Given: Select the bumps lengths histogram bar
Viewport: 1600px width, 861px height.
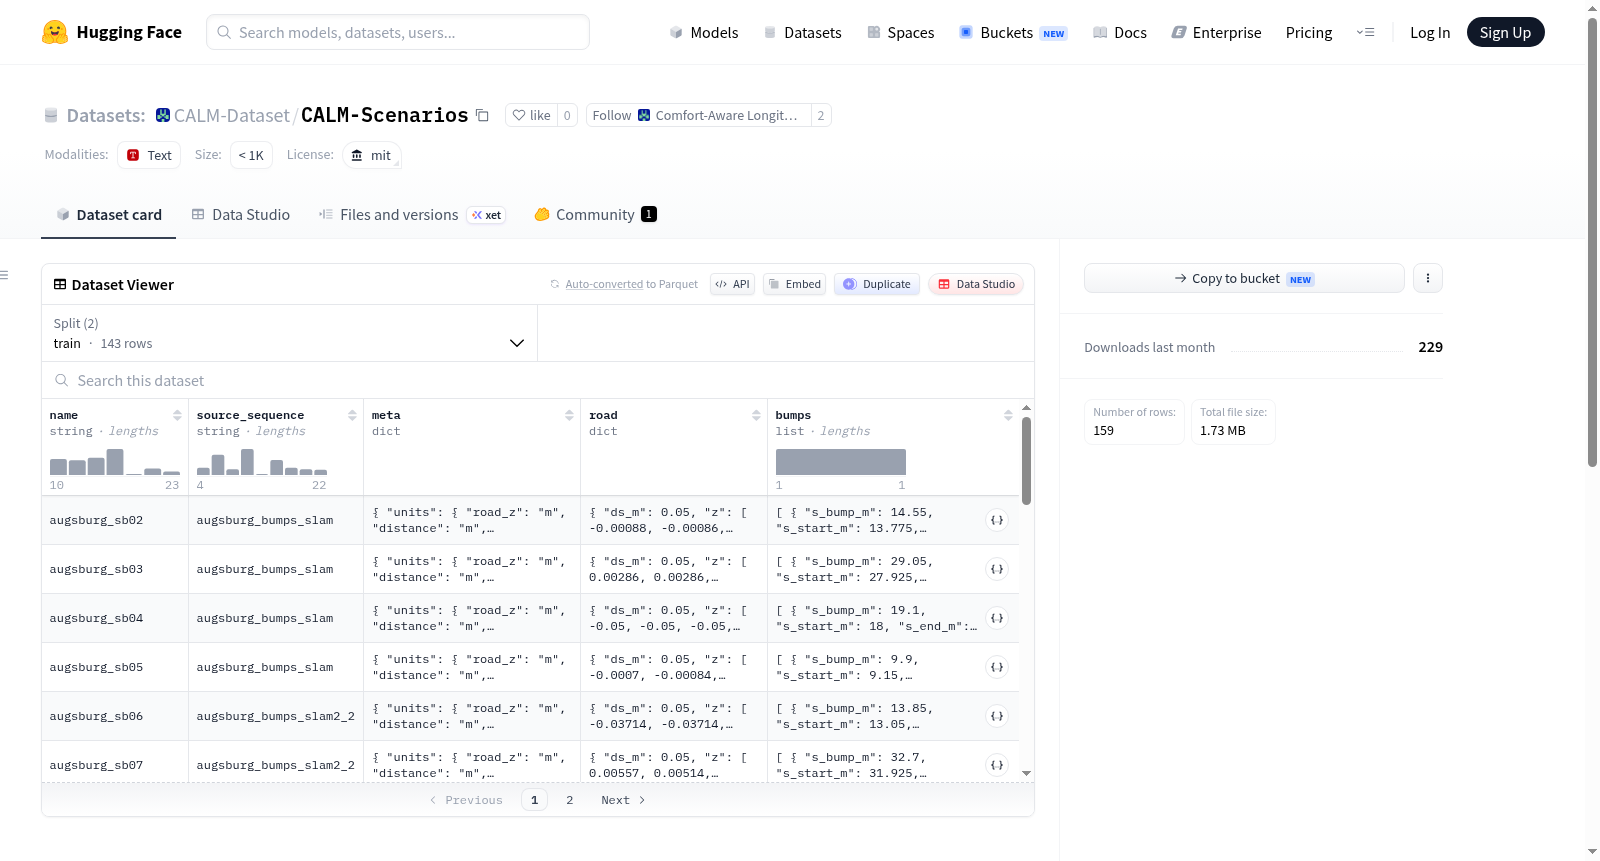Looking at the screenshot, I should pos(841,462).
